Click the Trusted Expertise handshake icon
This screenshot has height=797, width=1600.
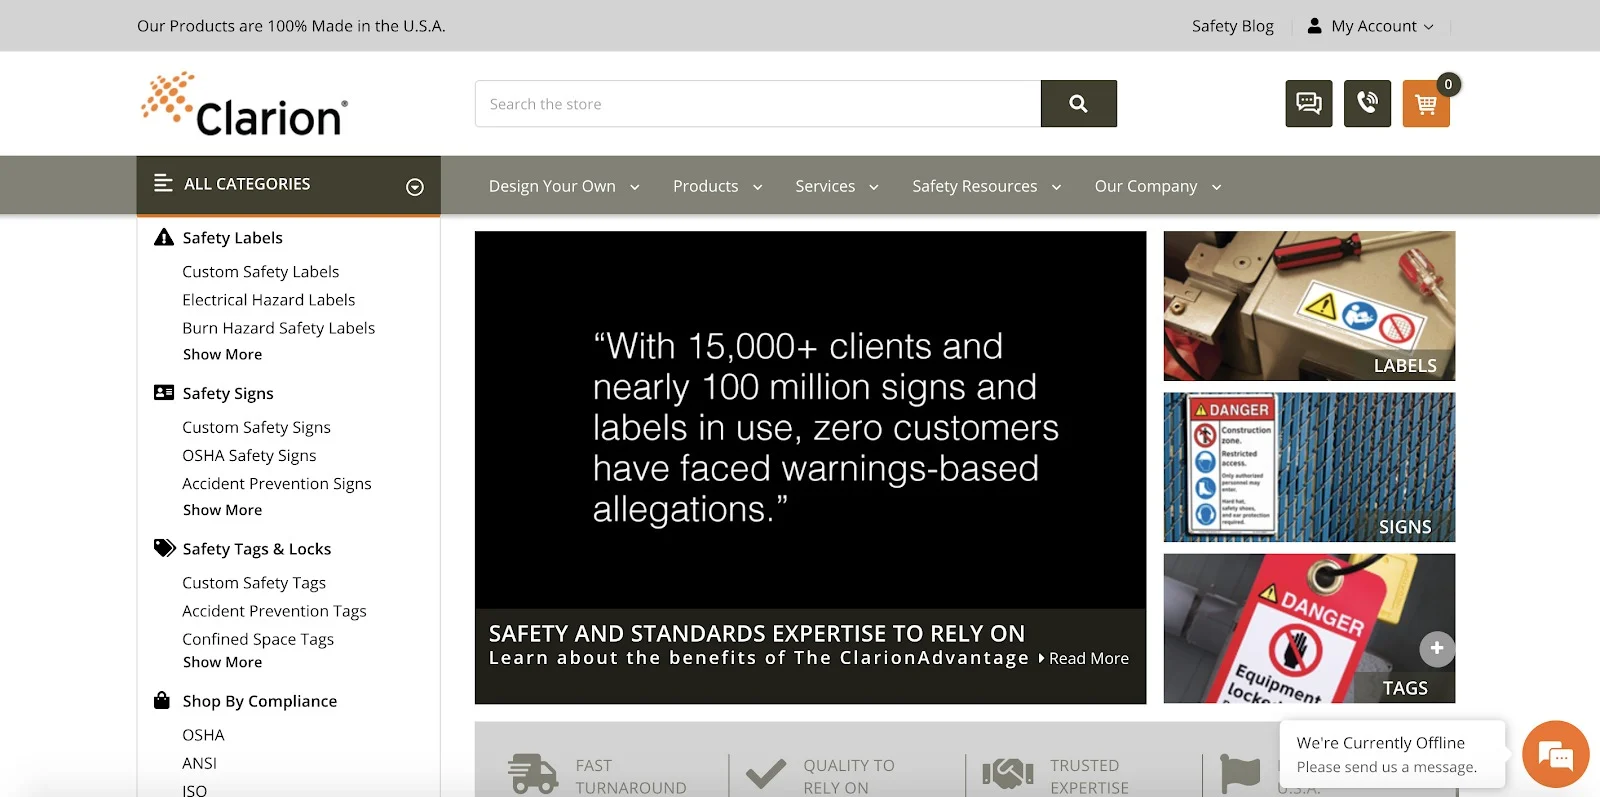(1008, 773)
